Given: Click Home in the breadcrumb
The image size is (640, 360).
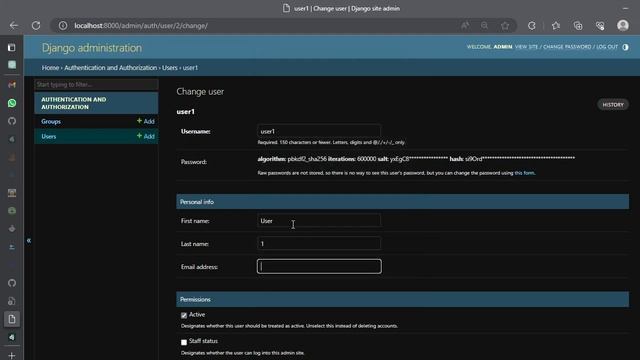Looking at the screenshot, I should click(x=50, y=68).
